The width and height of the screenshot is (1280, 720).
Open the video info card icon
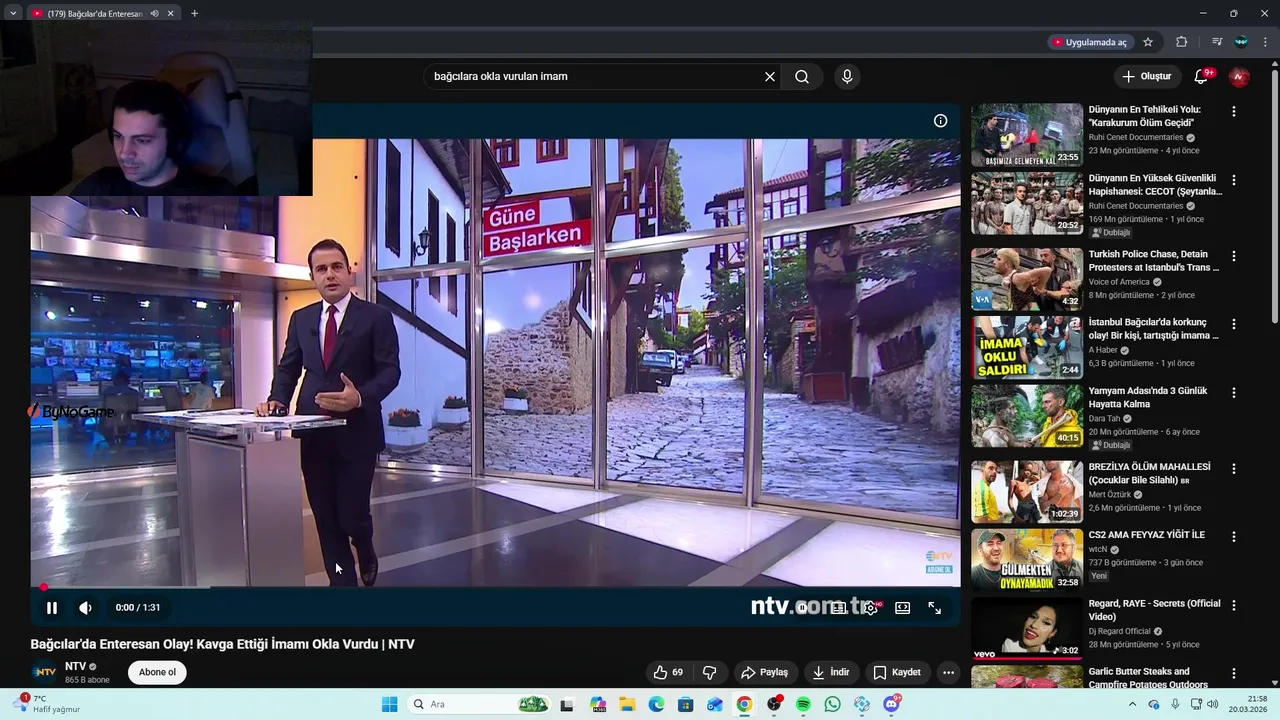[940, 121]
